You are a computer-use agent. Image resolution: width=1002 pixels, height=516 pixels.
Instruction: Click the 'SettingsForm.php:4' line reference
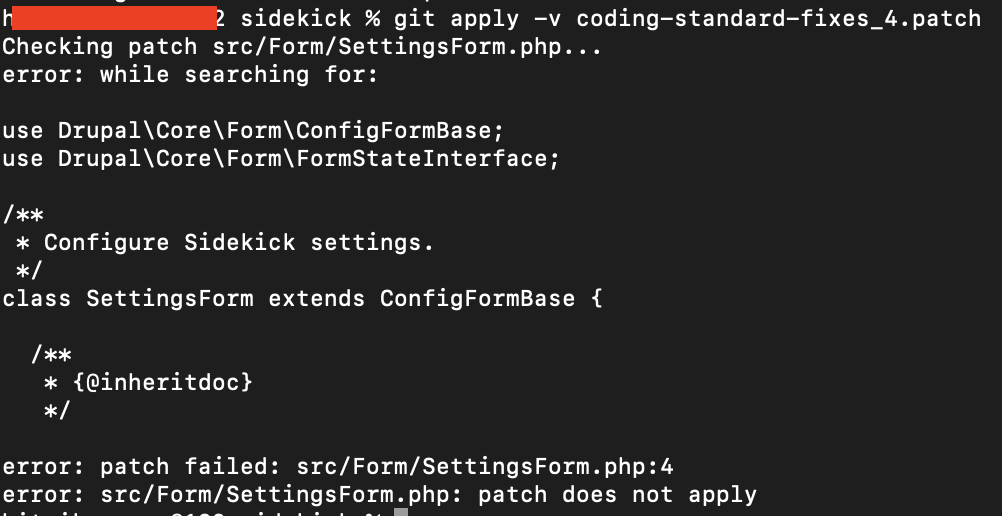tap(548, 467)
